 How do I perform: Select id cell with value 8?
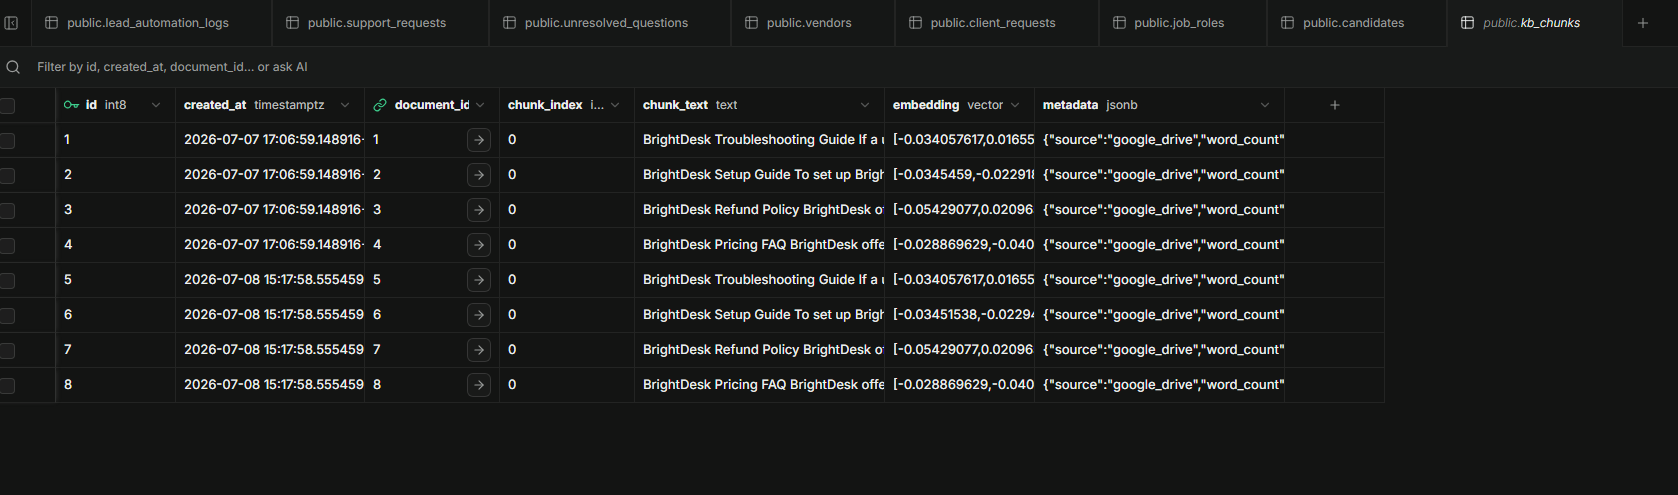pos(116,385)
